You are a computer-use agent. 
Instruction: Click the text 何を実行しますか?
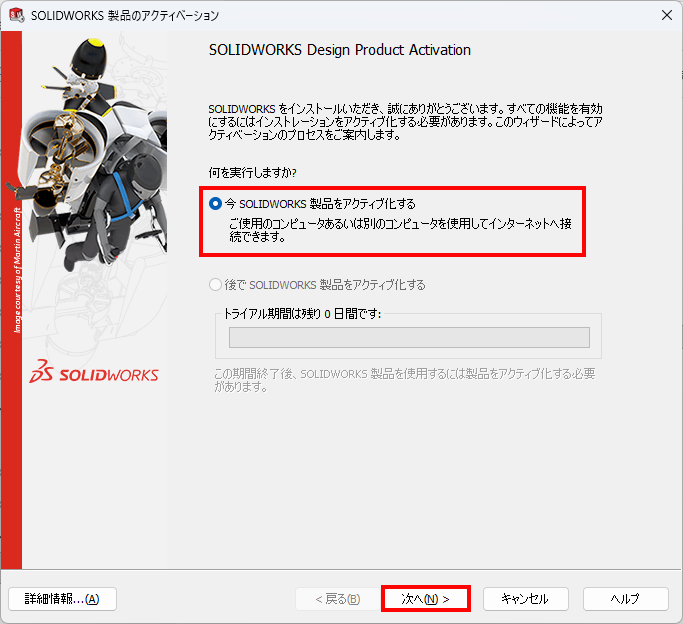[253, 173]
